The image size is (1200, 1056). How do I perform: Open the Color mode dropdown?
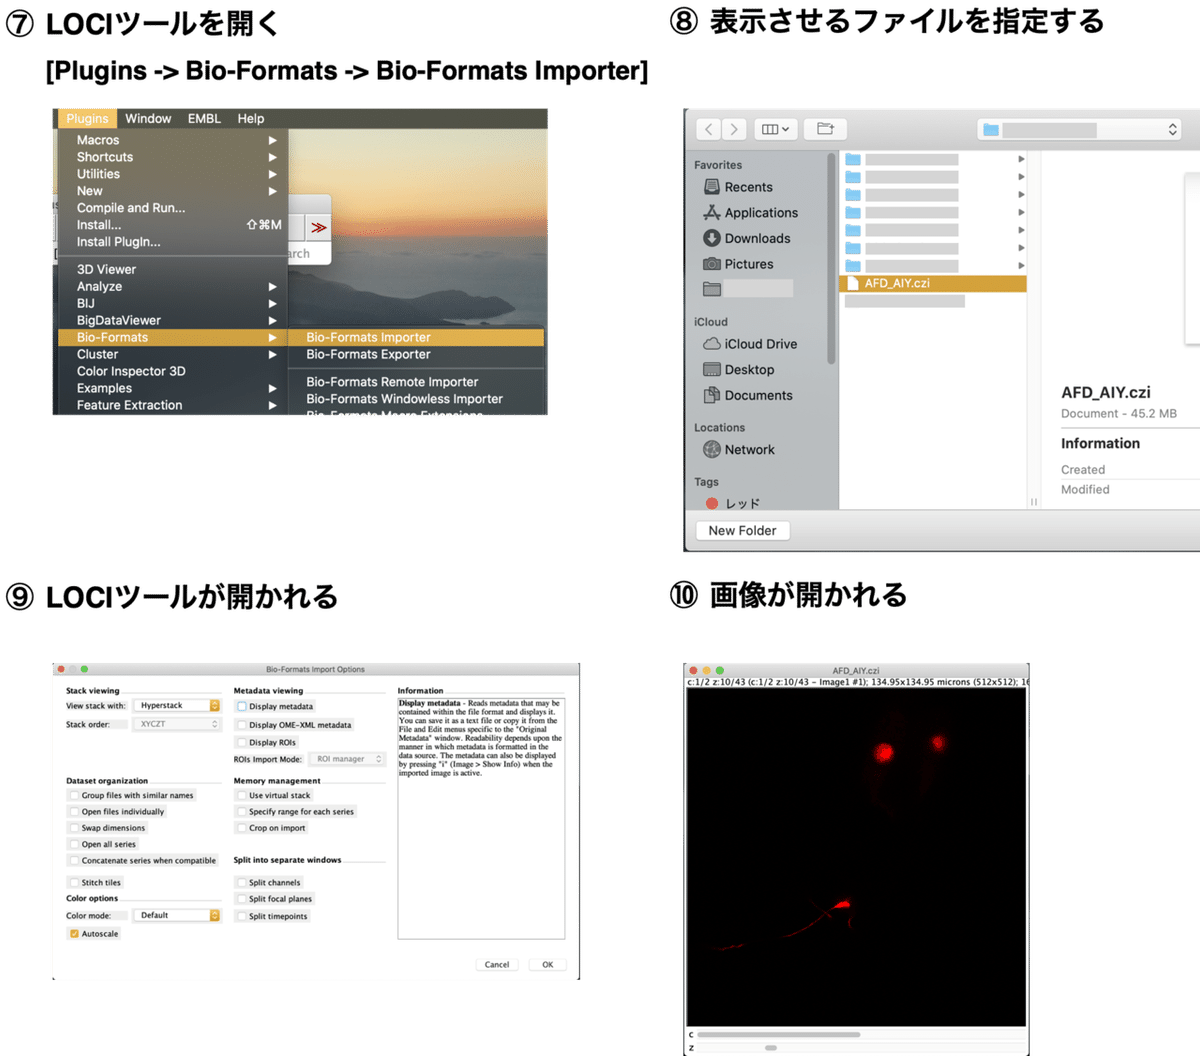pyautogui.click(x=176, y=915)
